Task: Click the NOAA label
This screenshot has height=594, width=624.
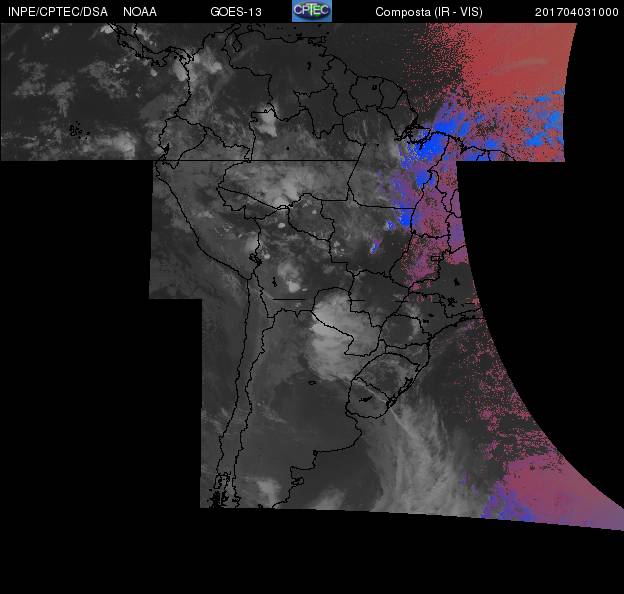Action: (140, 12)
